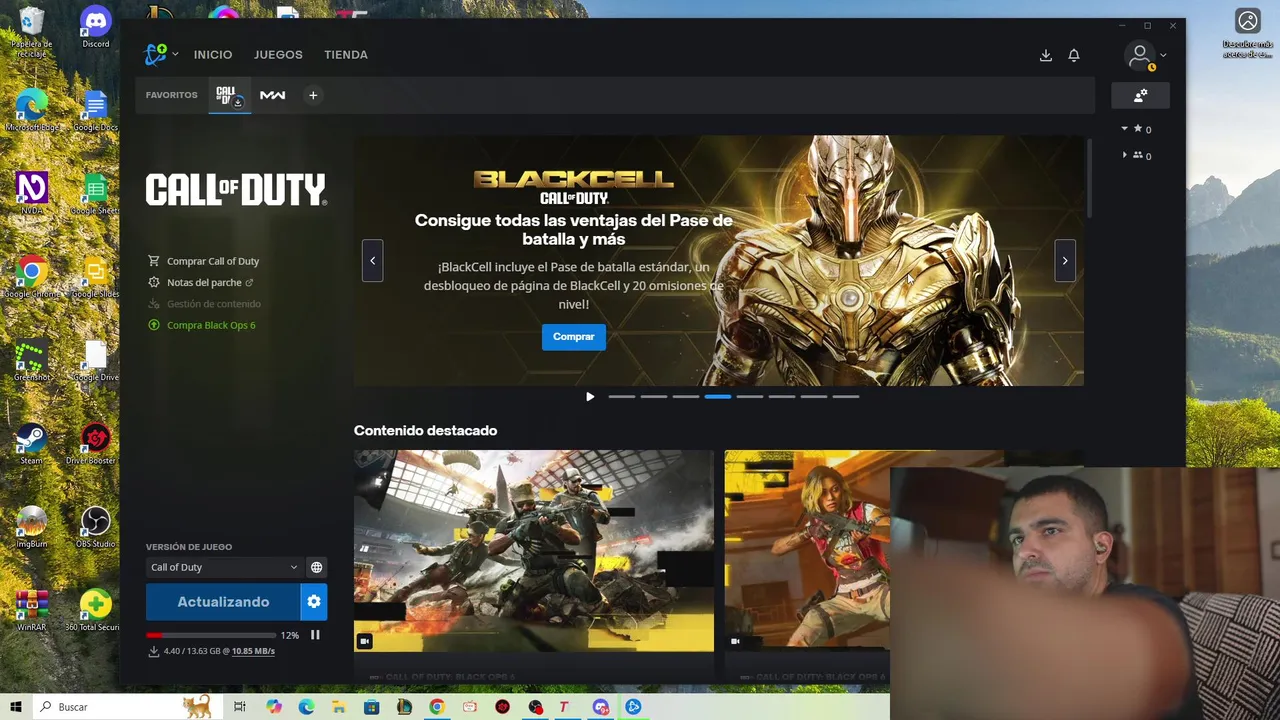Open the Discord desktop shortcut
The height and width of the screenshot is (720, 1280).
click(x=96, y=28)
